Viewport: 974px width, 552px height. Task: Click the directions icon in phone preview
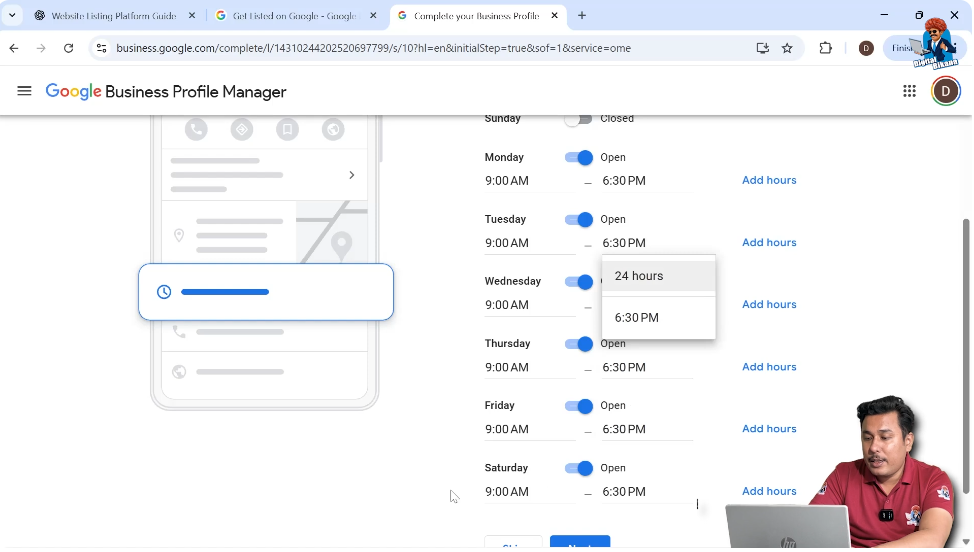point(242,129)
